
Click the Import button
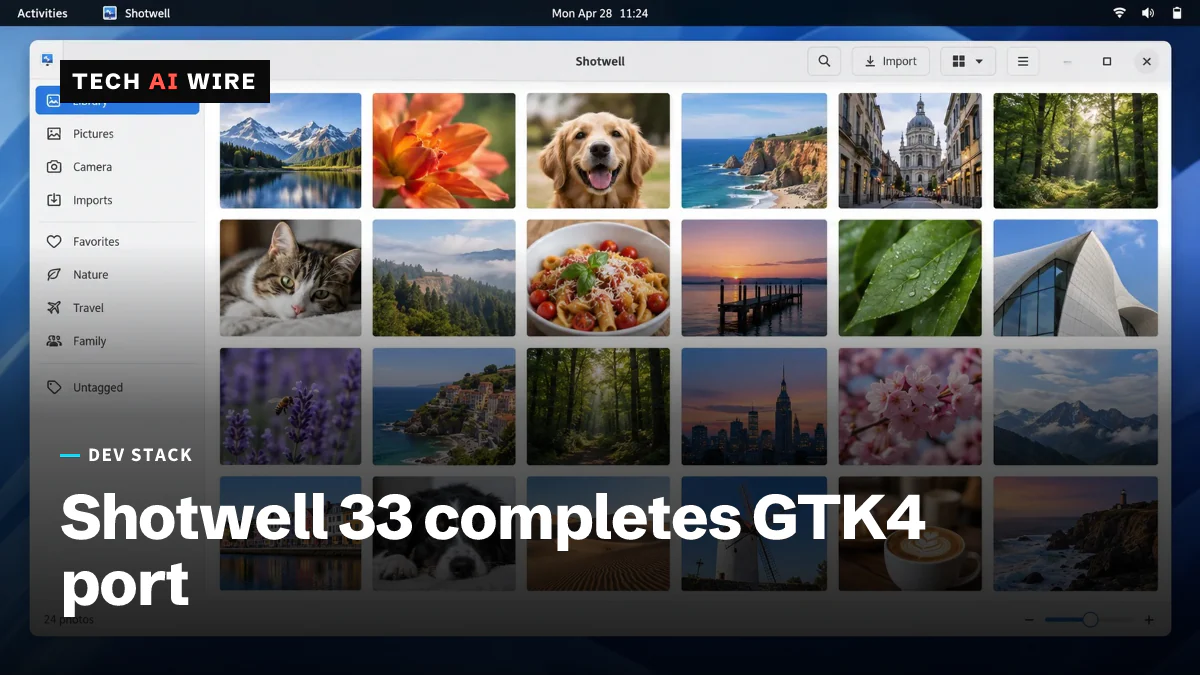tap(890, 61)
